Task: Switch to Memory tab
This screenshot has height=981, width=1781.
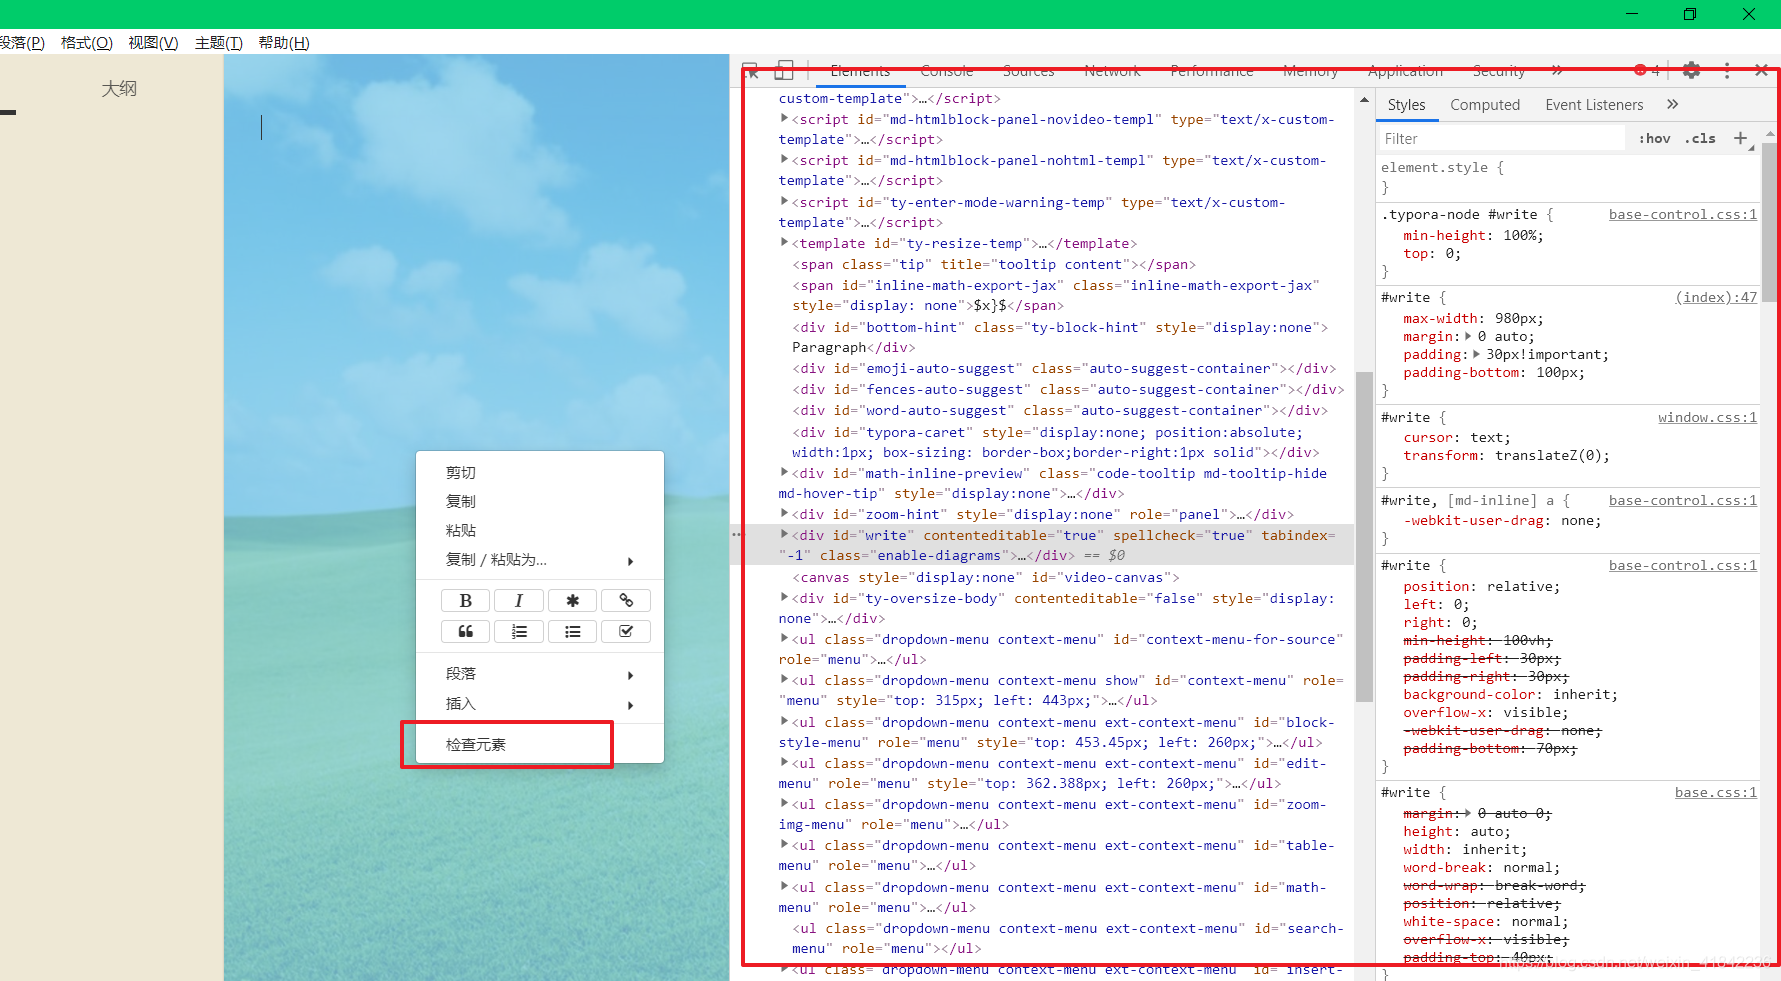Action: tap(1310, 71)
